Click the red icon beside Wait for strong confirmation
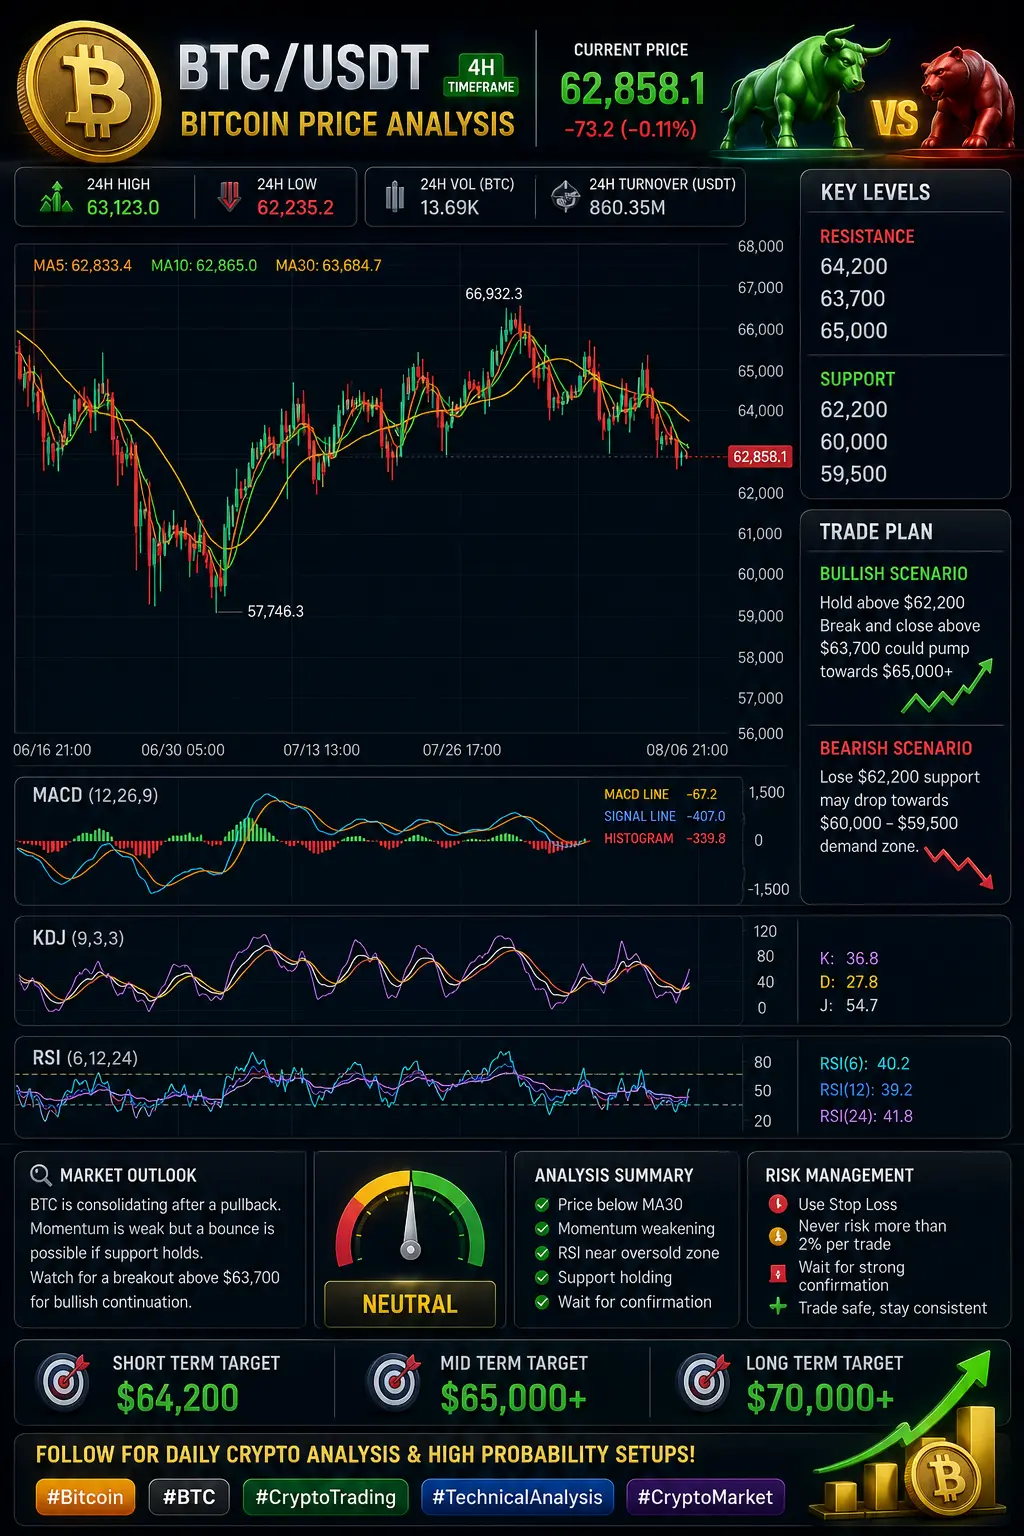The height and width of the screenshot is (1536, 1024). click(777, 1274)
